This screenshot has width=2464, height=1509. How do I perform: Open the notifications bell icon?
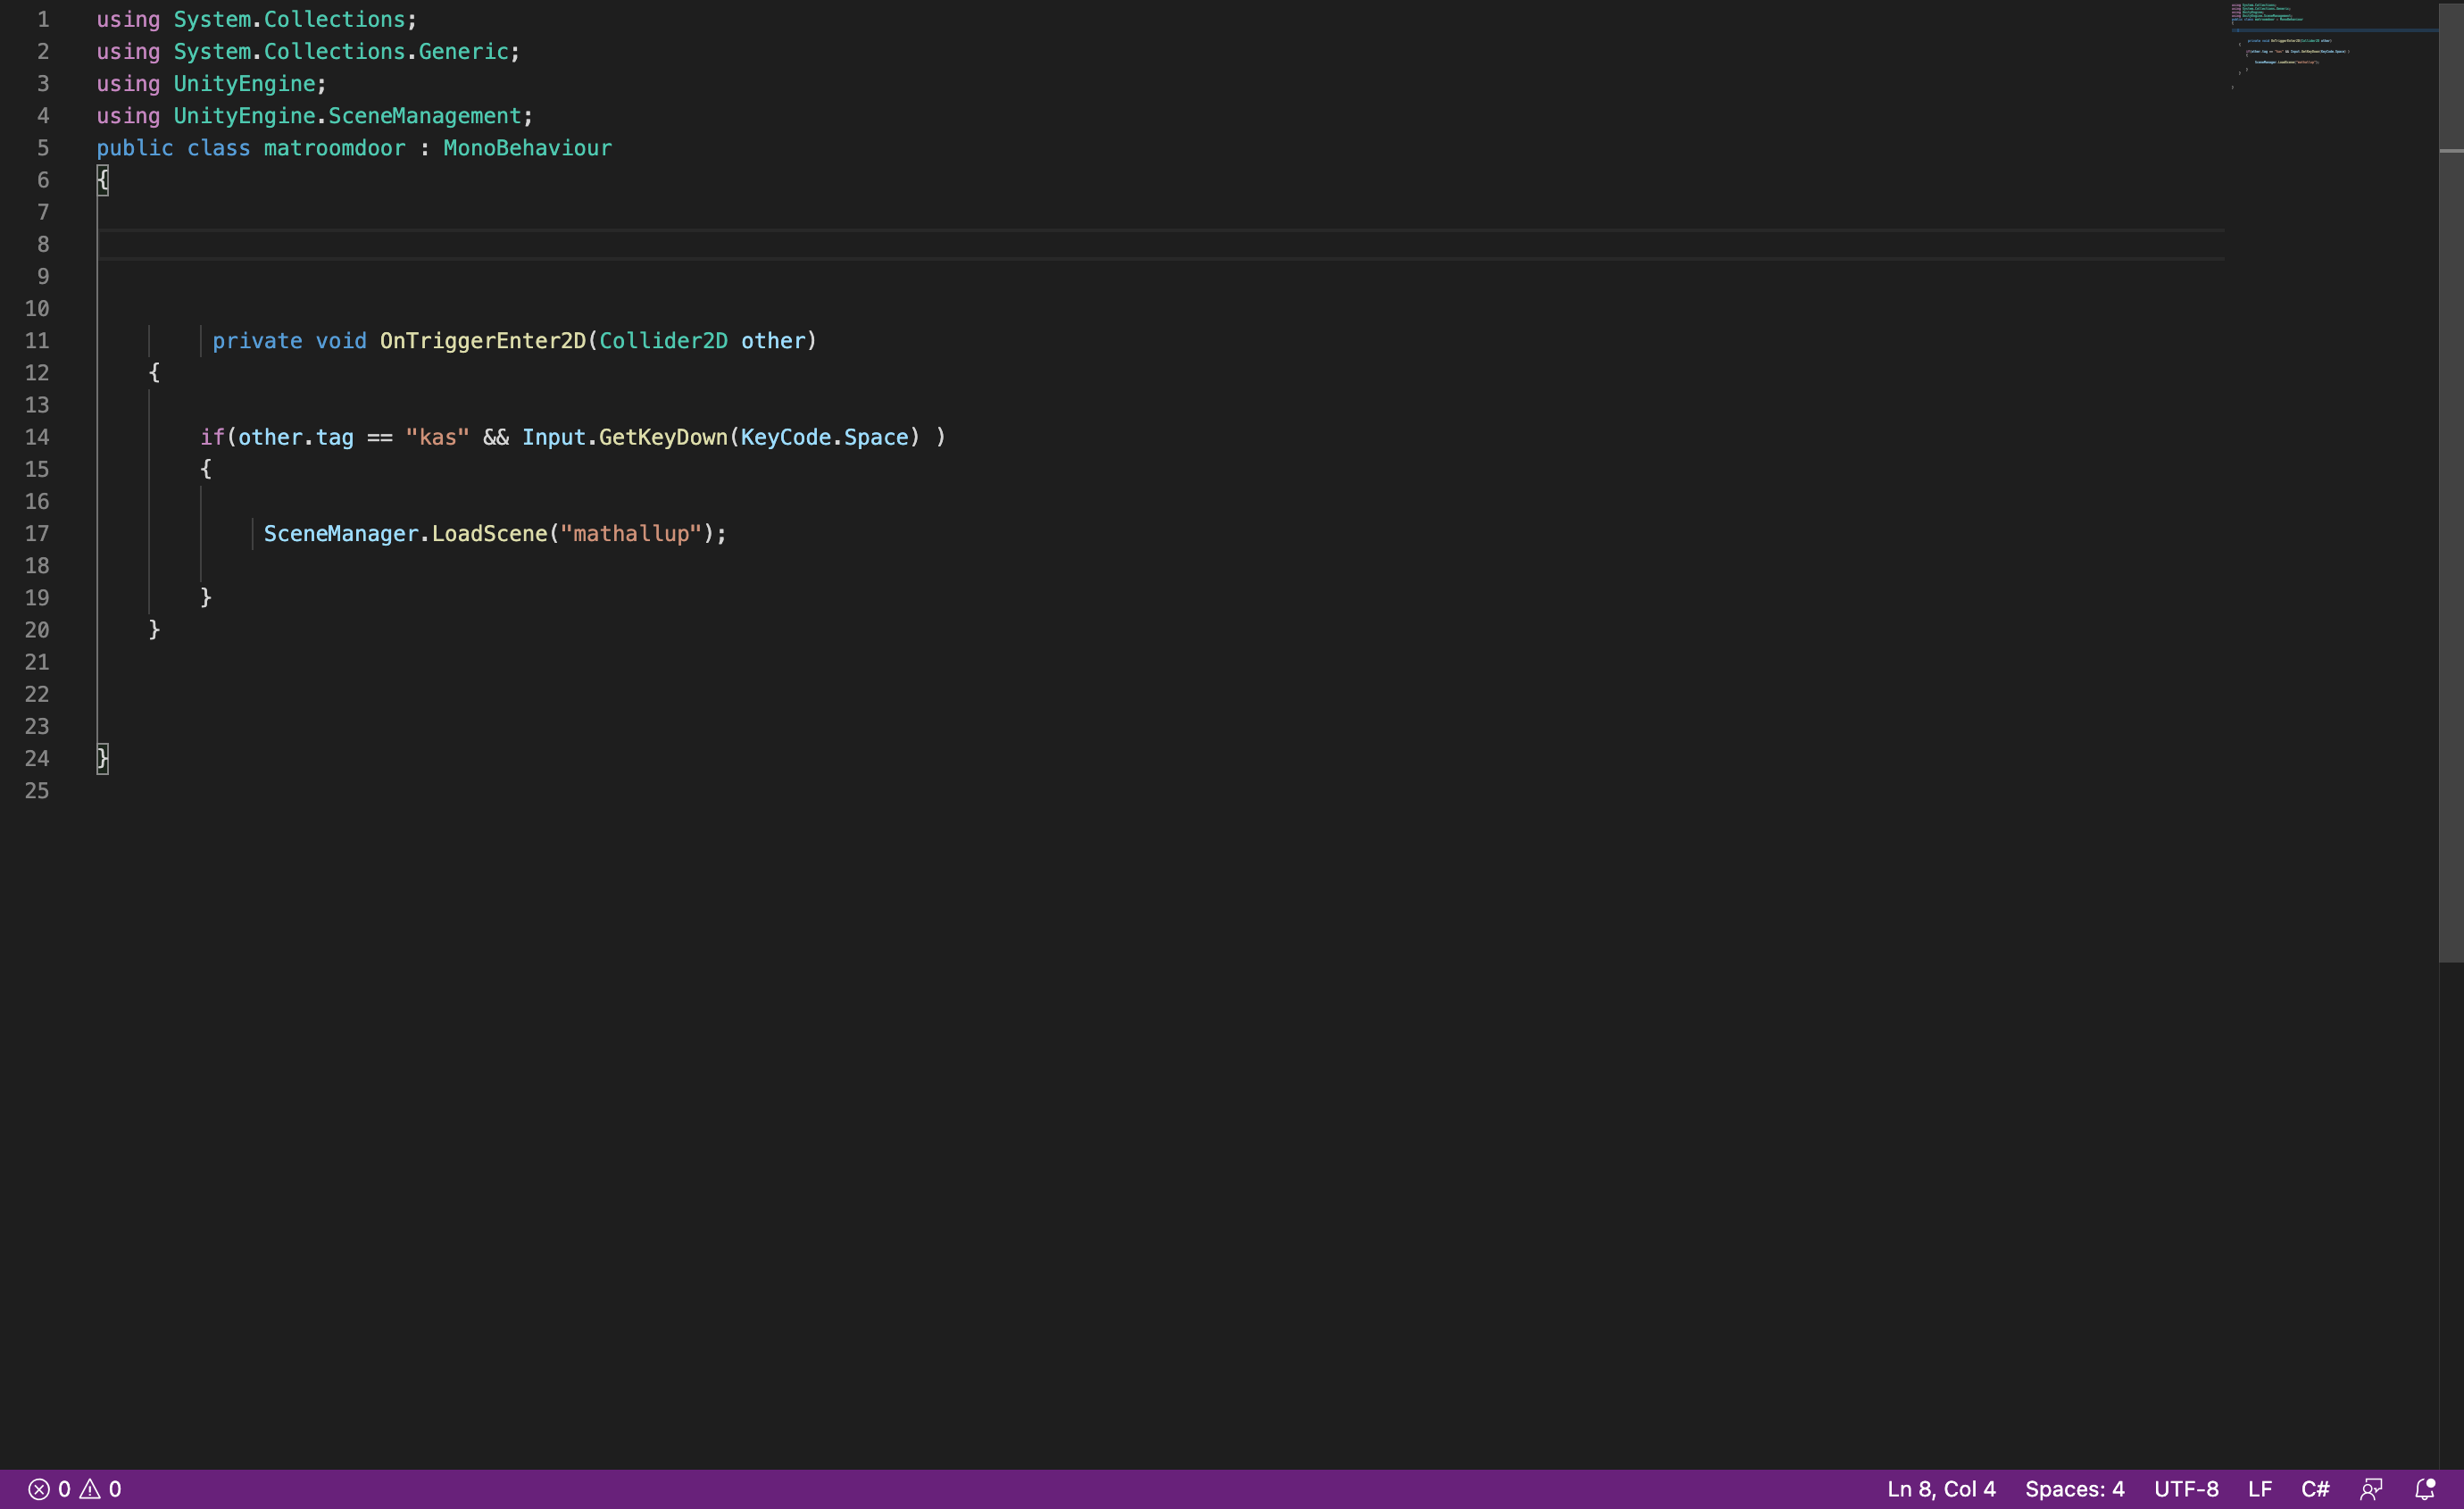point(2424,1489)
